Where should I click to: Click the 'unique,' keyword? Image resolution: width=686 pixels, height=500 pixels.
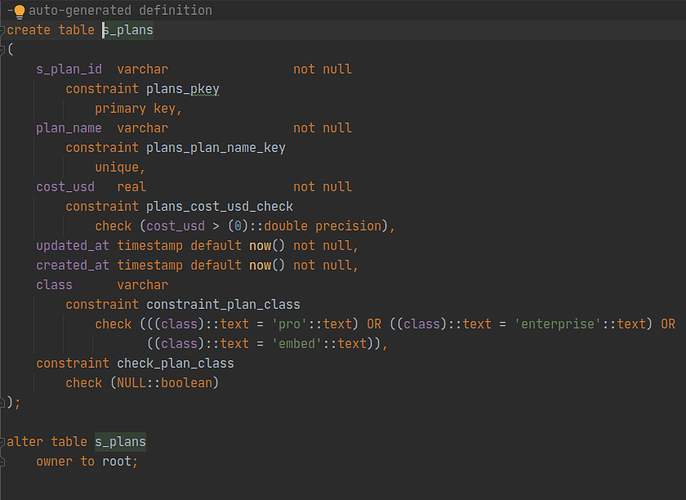(120, 168)
